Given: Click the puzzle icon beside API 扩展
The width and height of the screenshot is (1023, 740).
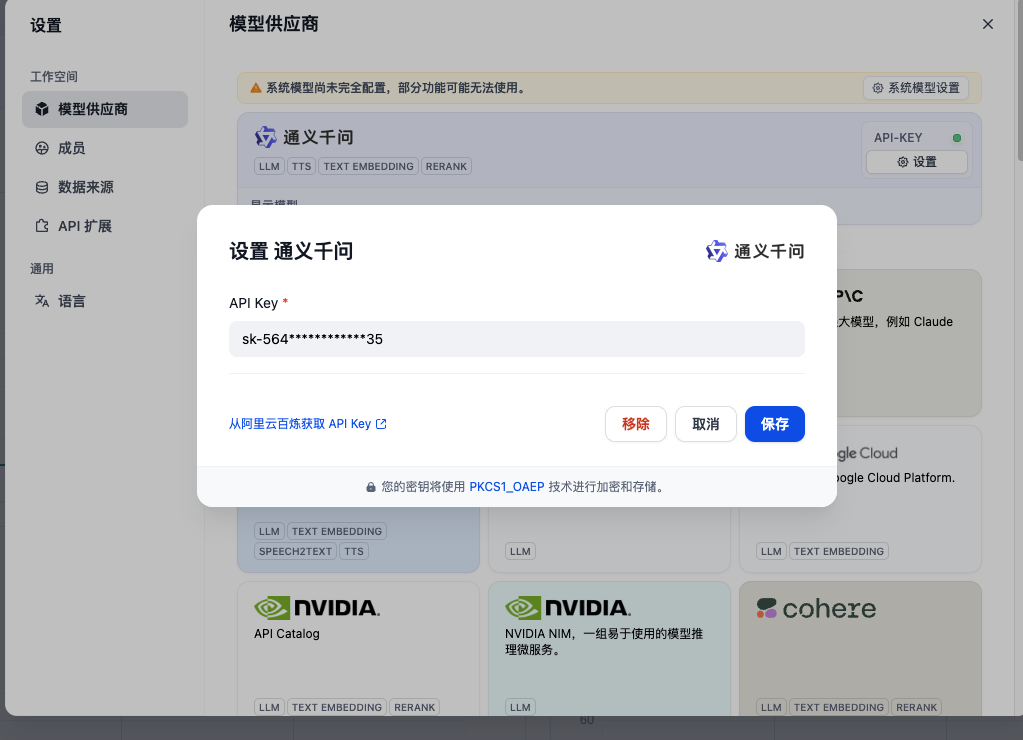Looking at the screenshot, I should (x=42, y=226).
